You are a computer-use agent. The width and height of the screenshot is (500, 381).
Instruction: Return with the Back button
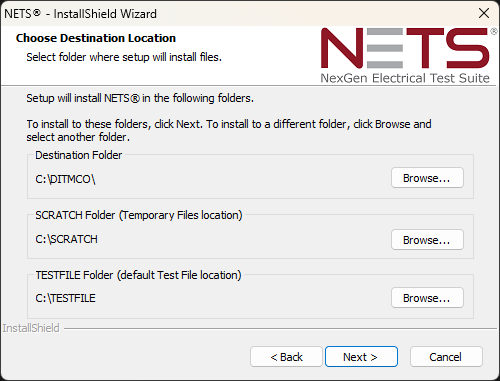point(286,357)
